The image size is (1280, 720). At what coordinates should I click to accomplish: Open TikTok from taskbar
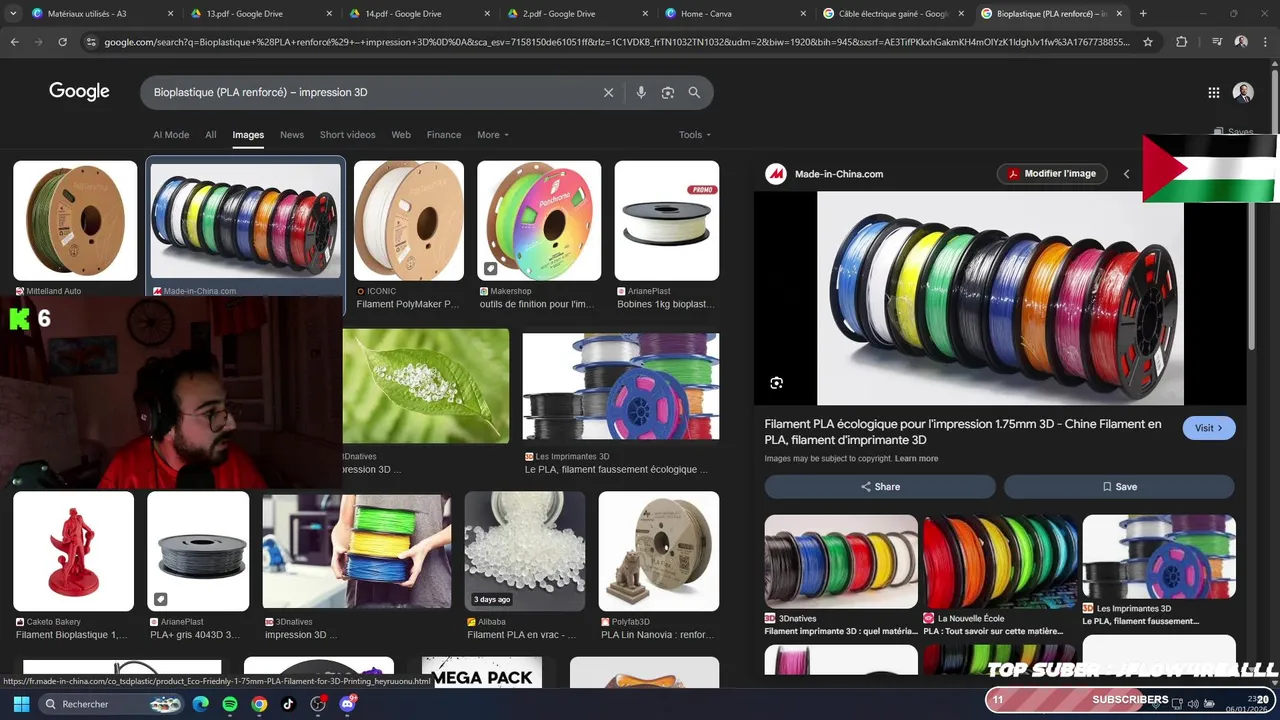pos(288,704)
